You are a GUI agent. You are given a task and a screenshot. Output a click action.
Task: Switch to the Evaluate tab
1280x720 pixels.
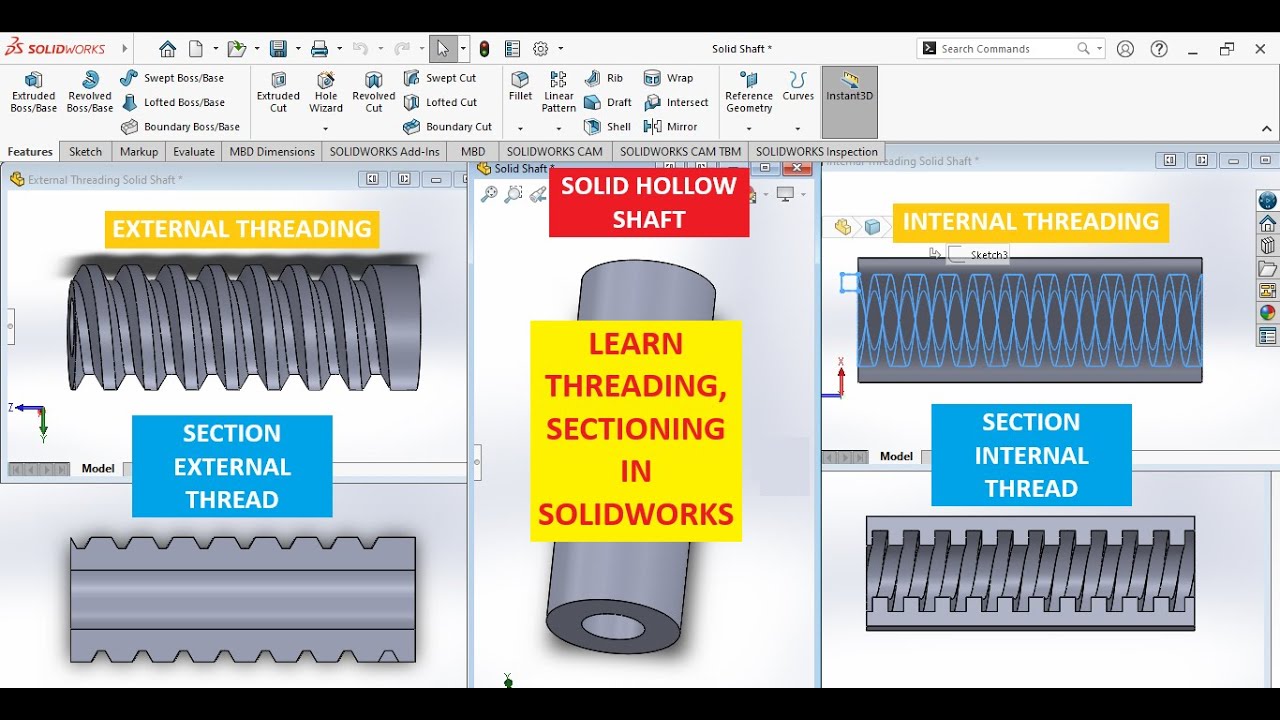click(194, 152)
